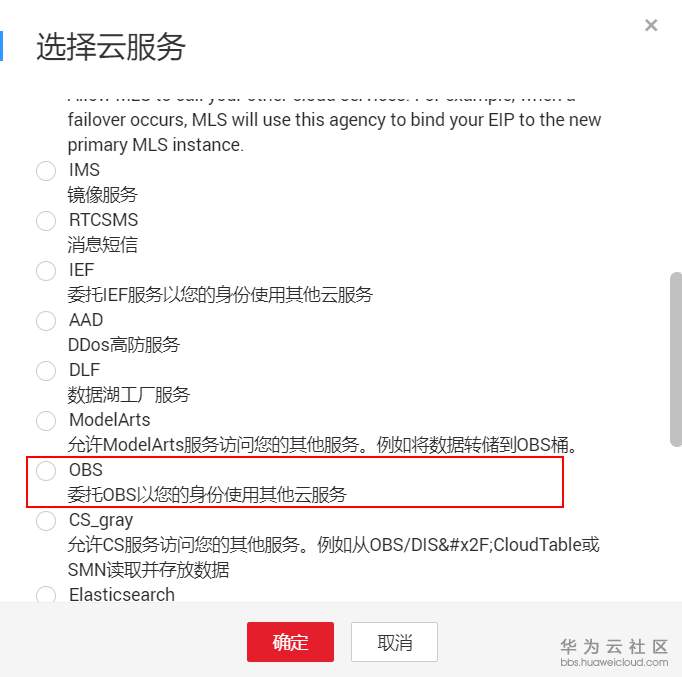Close the dialog with the X icon
Image resolution: width=682 pixels, height=677 pixels.
tap(651, 25)
